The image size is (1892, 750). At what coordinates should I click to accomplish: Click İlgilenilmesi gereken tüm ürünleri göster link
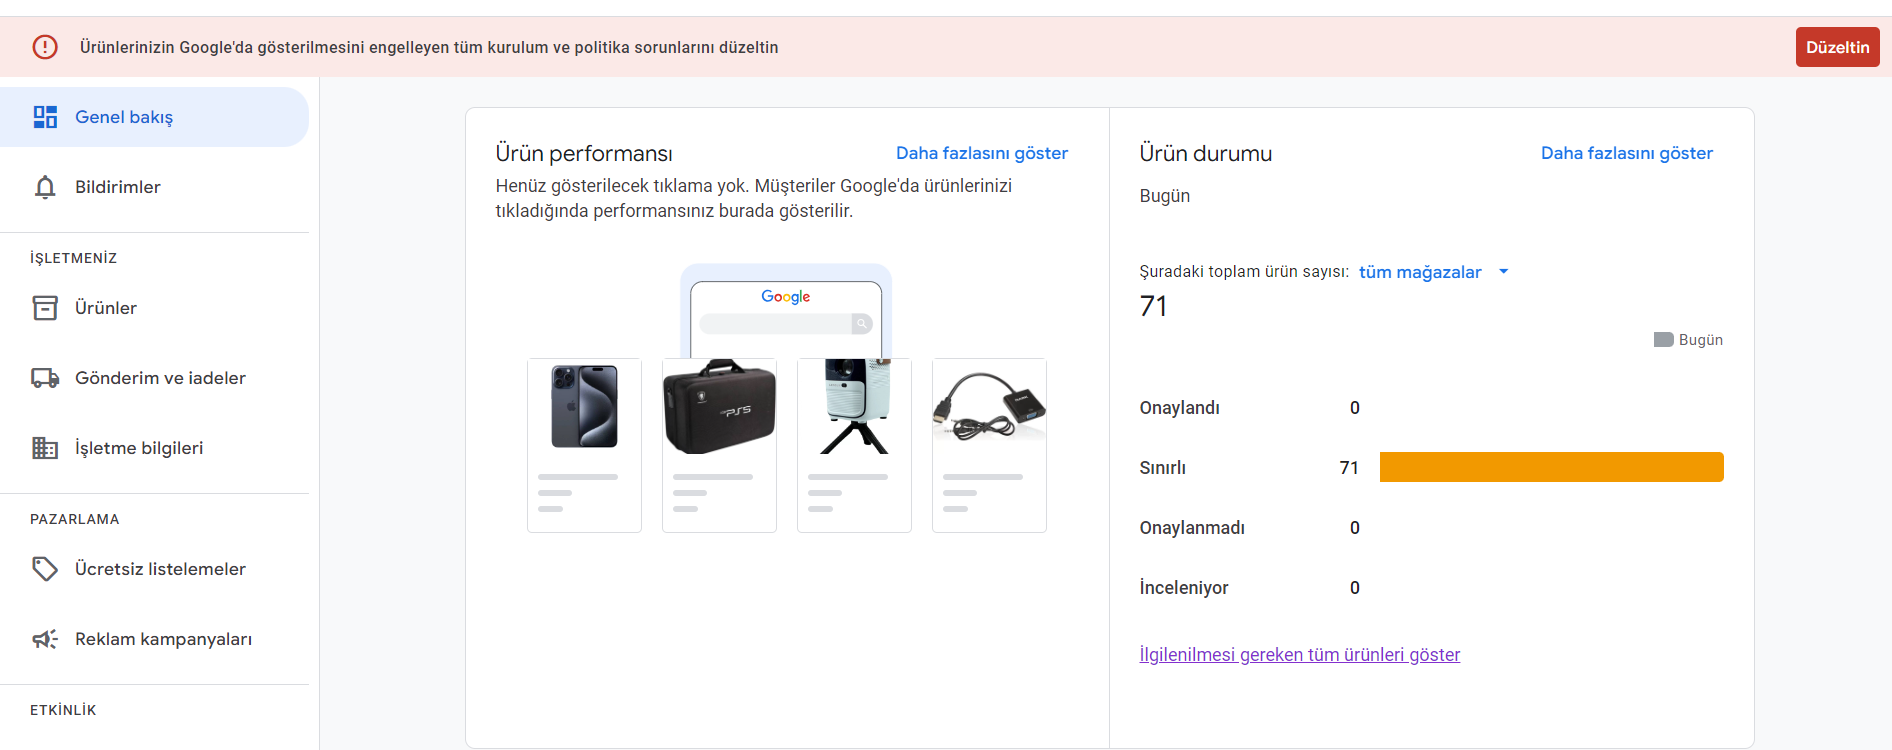coord(1300,655)
